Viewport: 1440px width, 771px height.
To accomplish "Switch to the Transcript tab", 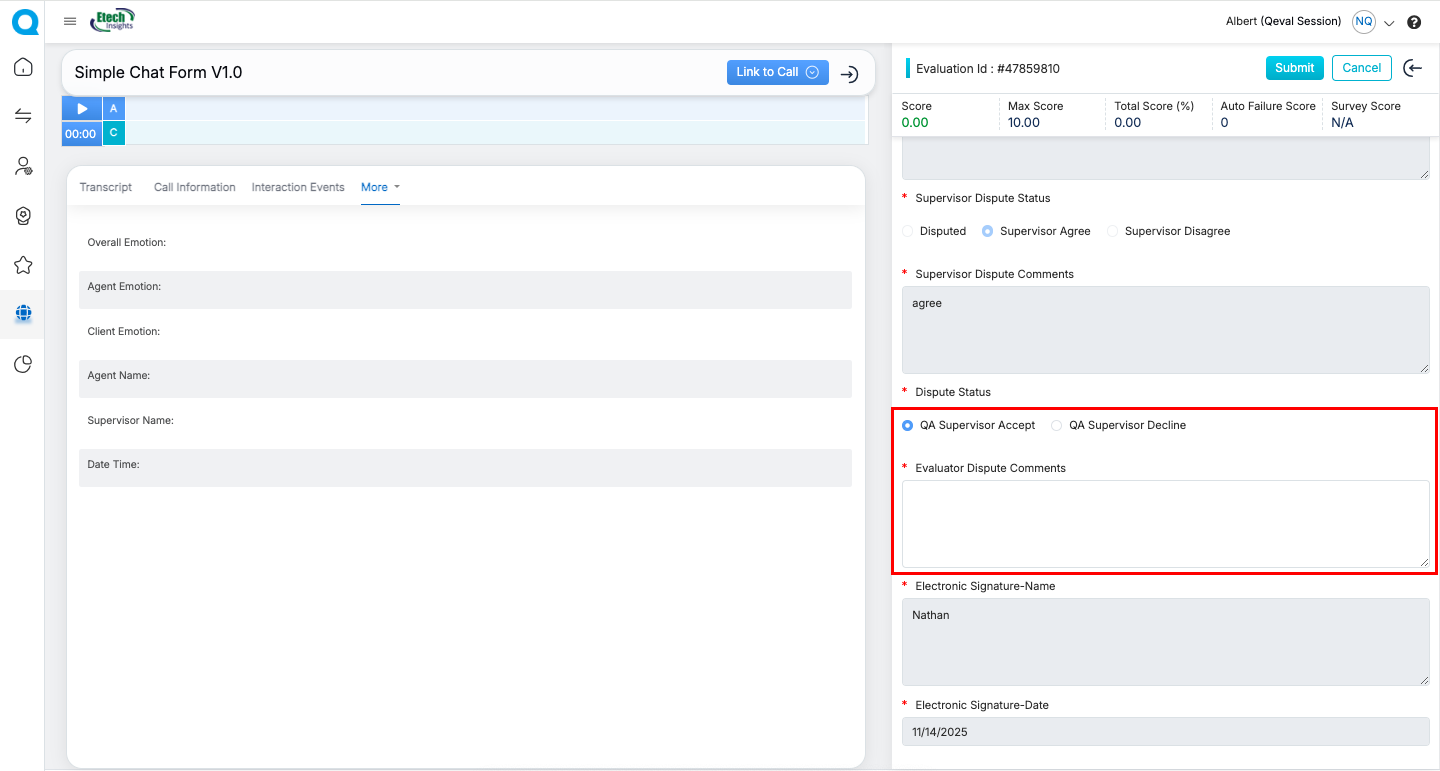I will pyautogui.click(x=106, y=187).
